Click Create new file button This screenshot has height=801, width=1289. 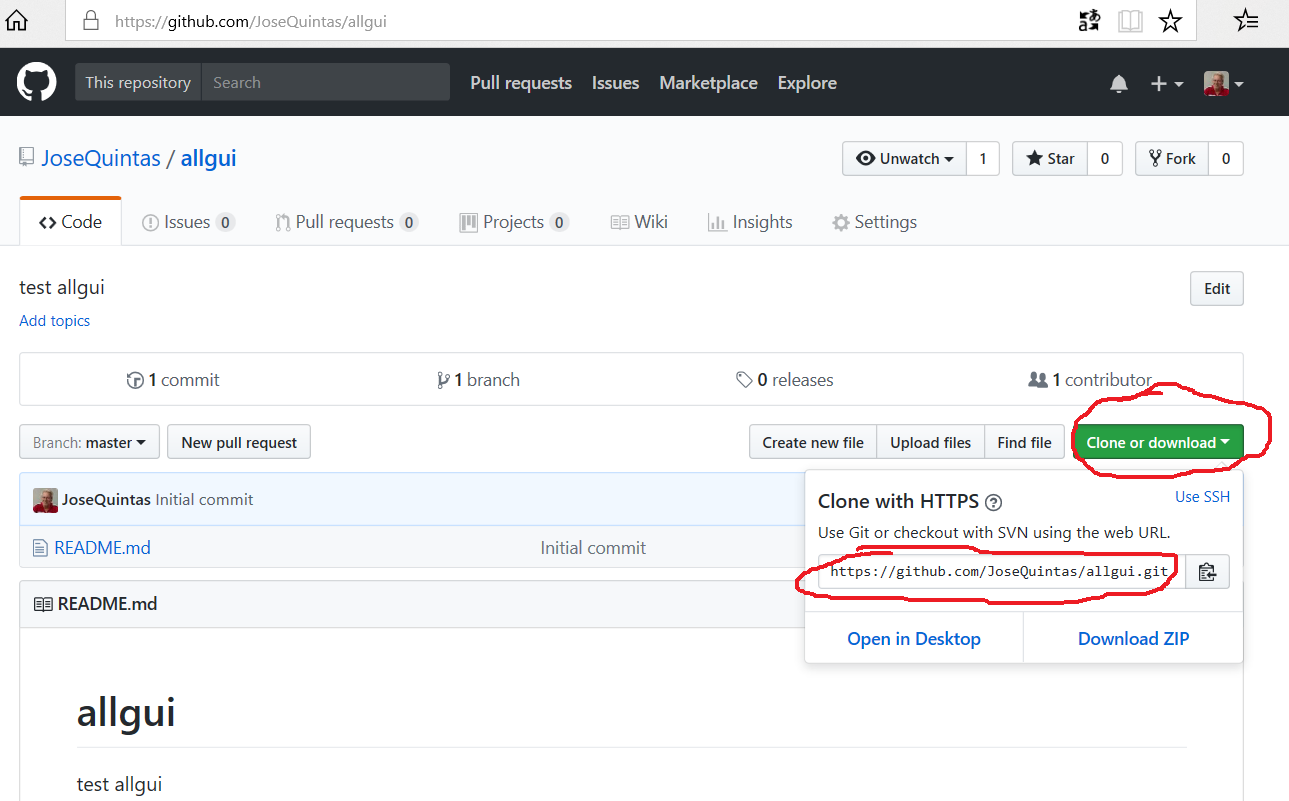[x=813, y=442]
